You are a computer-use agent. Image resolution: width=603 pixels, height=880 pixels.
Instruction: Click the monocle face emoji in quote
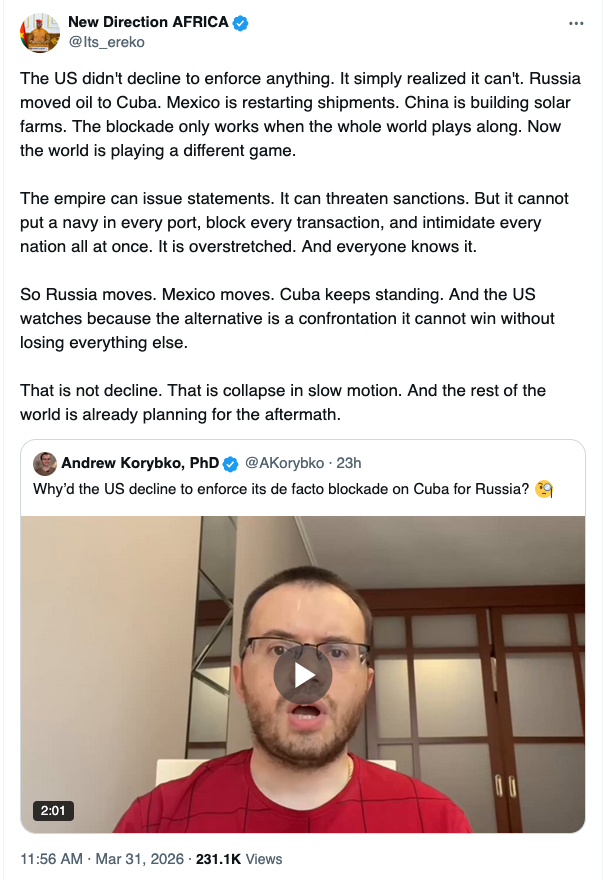(545, 490)
